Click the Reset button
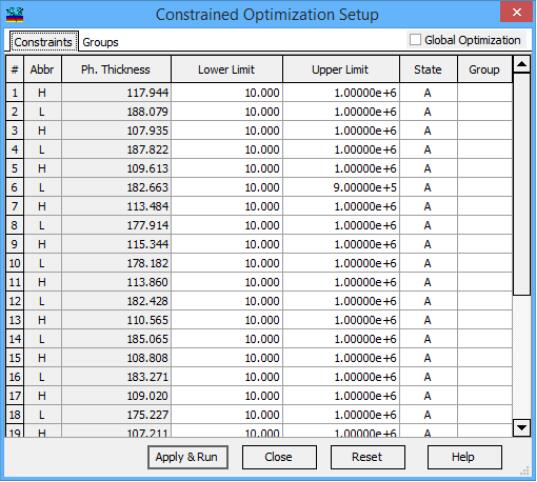 point(367,457)
